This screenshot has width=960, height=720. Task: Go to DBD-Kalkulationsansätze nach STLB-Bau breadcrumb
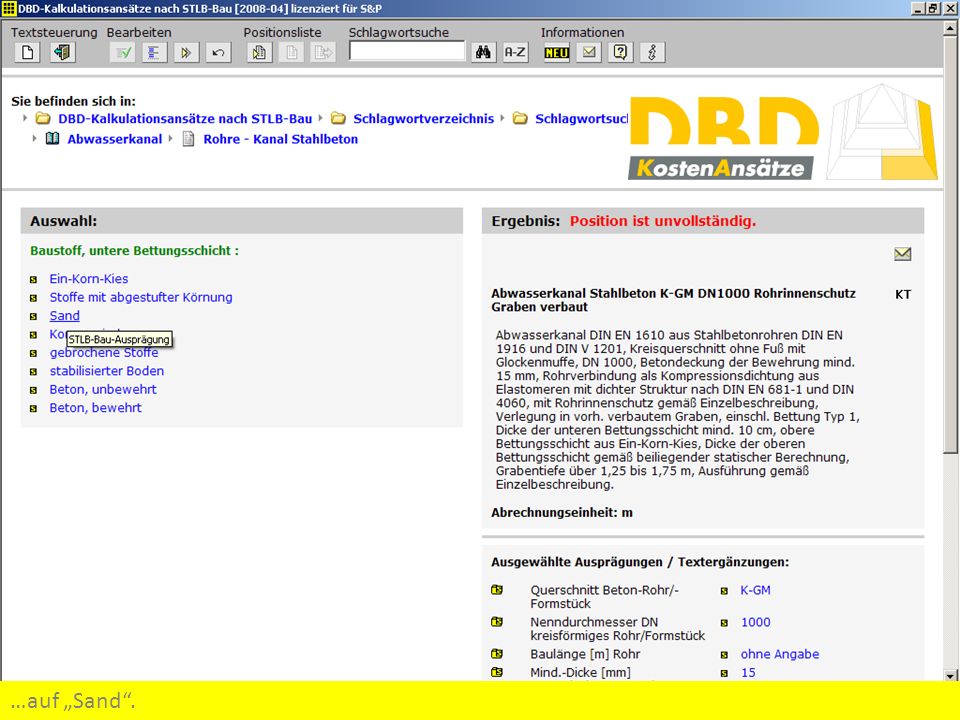(185, 119)
